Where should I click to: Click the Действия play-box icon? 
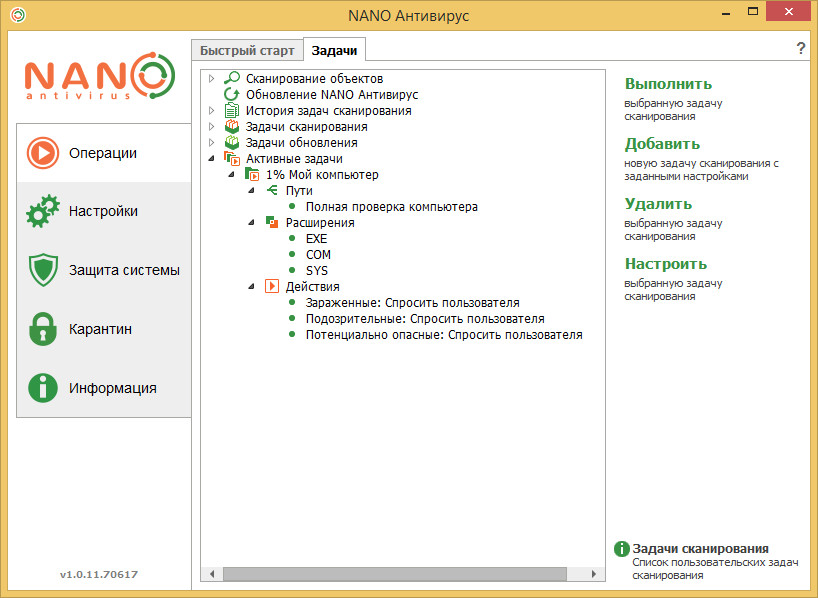click(272, 286)
